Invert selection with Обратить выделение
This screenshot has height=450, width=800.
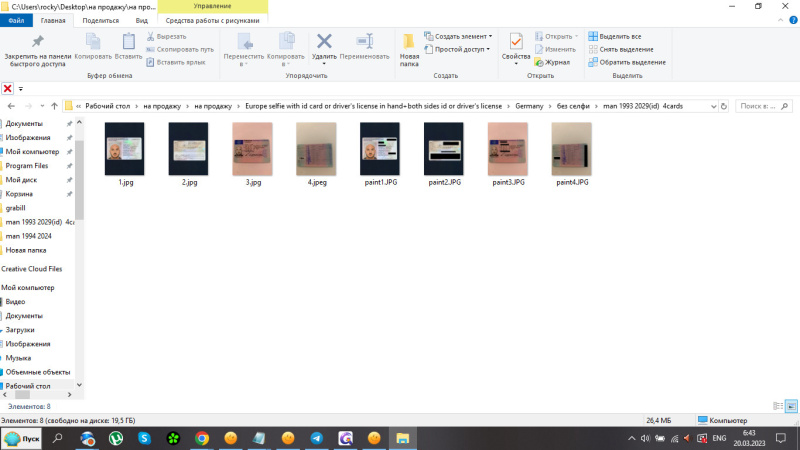[x=626, y=62]
